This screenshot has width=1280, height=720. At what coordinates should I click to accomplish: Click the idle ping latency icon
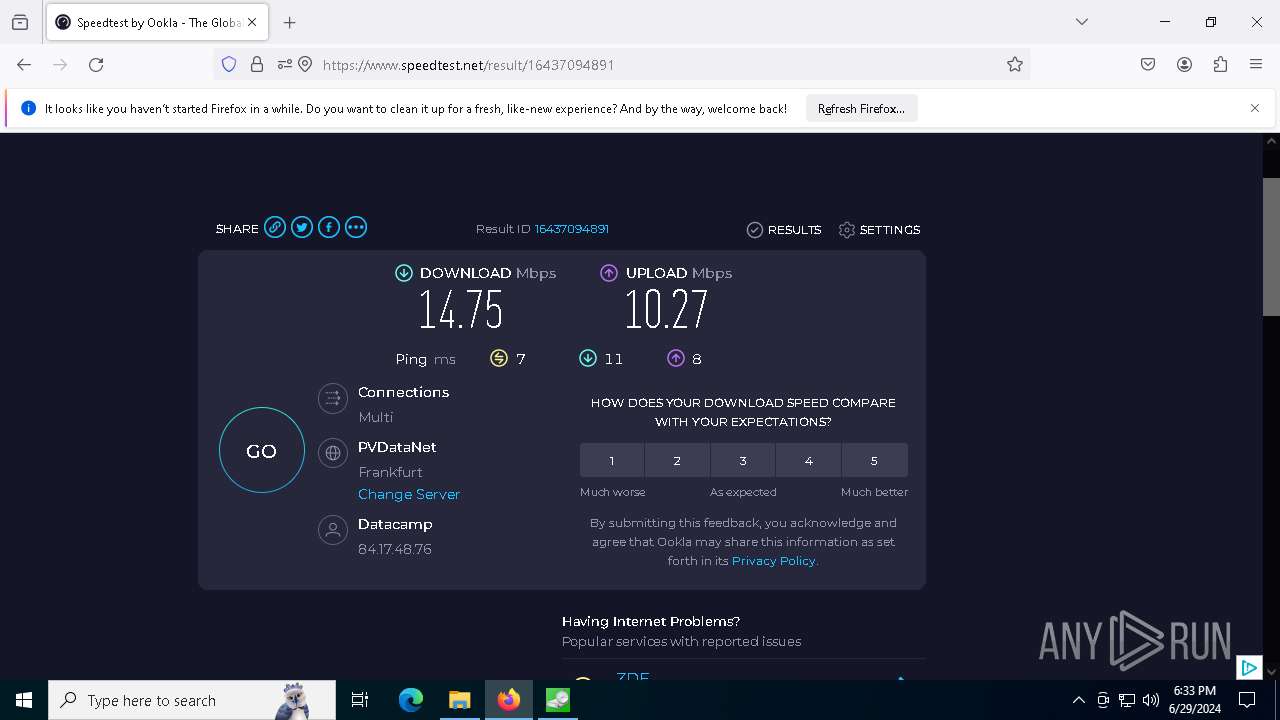coord(499,358)
